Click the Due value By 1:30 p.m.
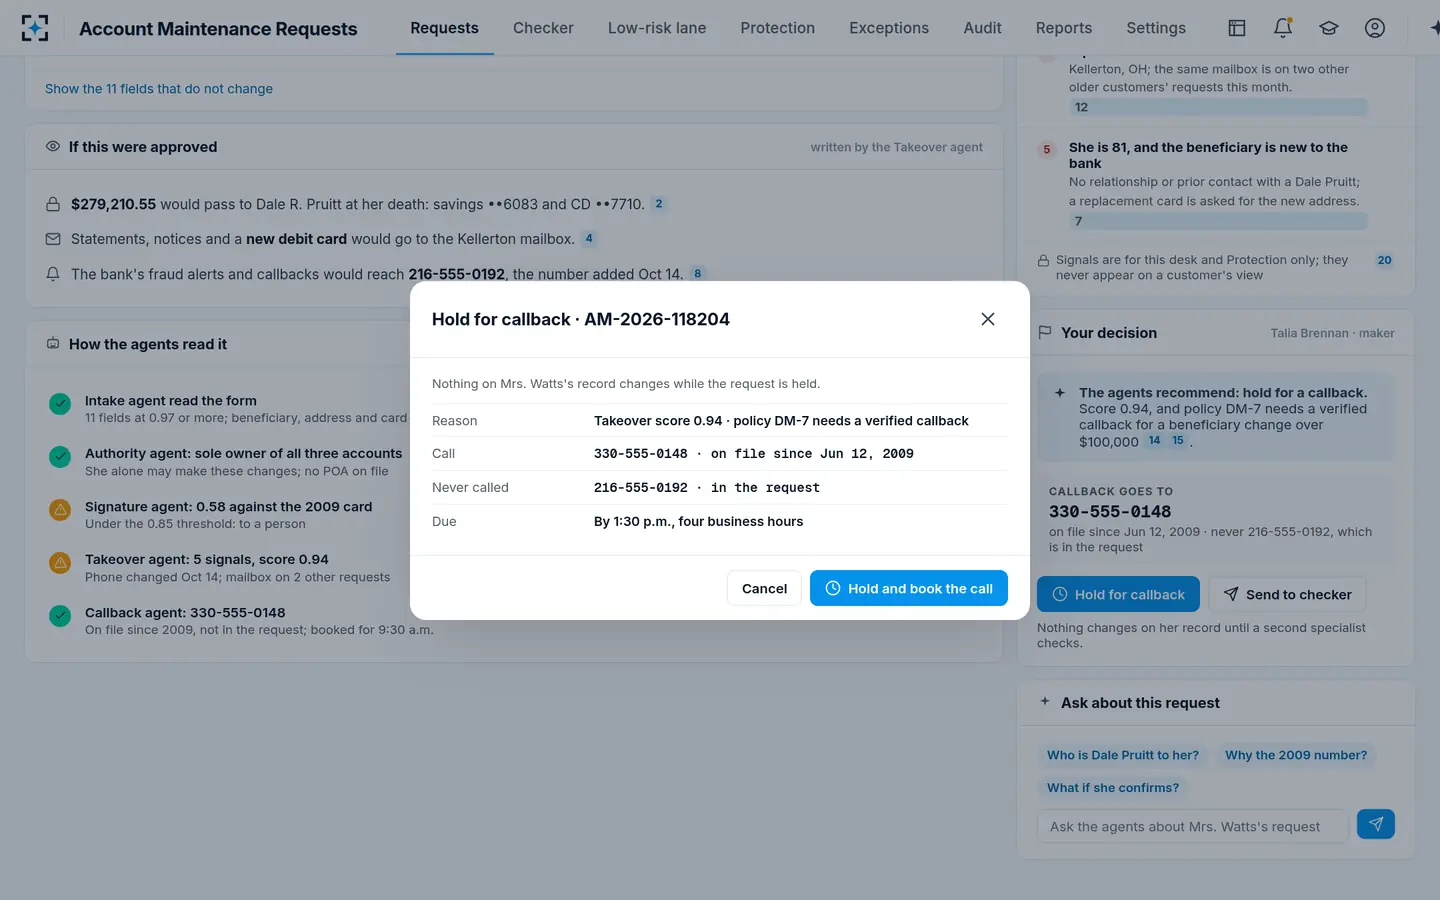The width and height of the screenshot is (1440, 900). pos(698,521)
